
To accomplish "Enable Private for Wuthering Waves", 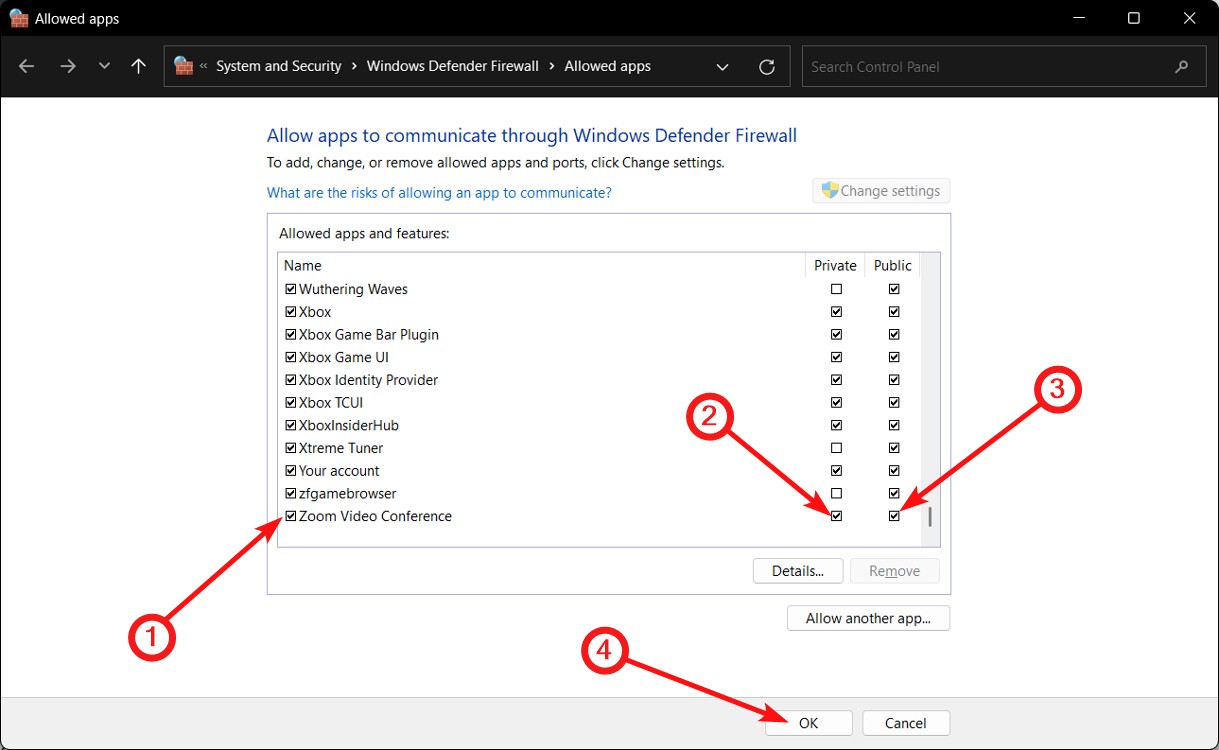I will coord(836,289).
